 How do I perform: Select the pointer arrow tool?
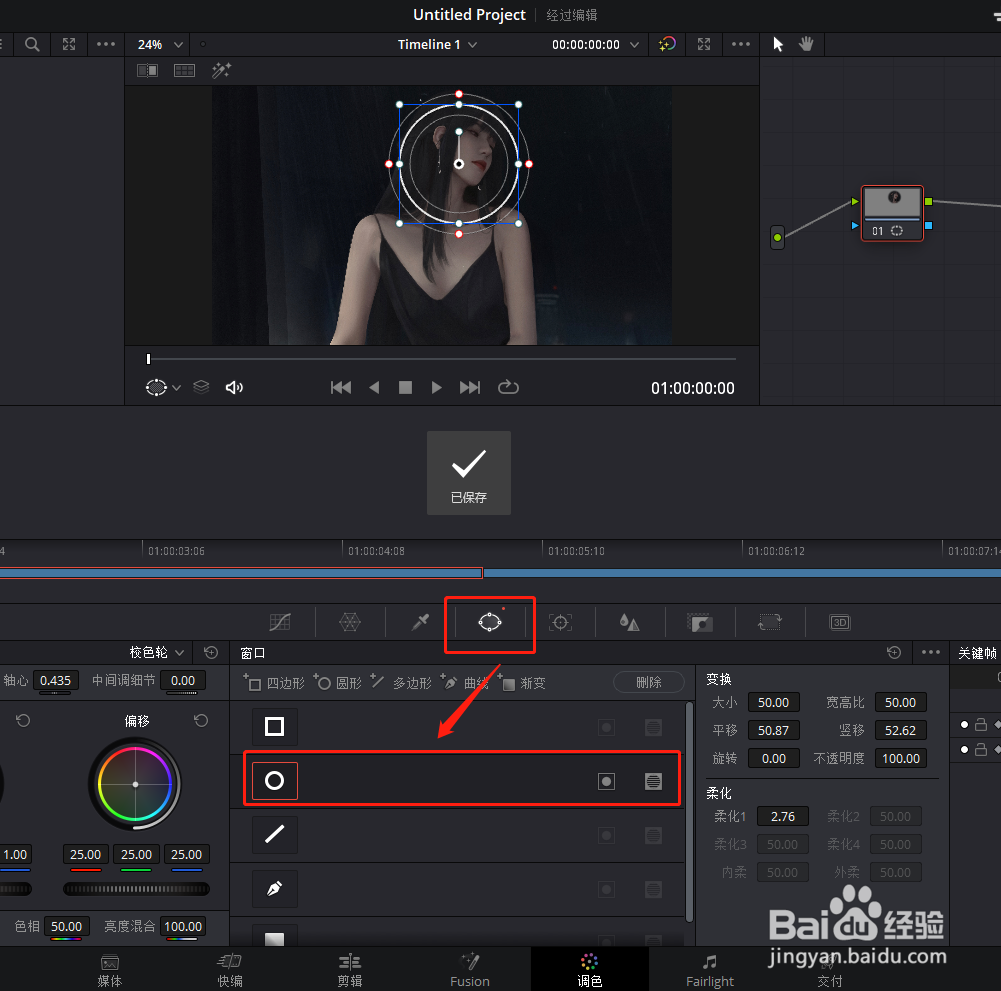click(778, 44)
